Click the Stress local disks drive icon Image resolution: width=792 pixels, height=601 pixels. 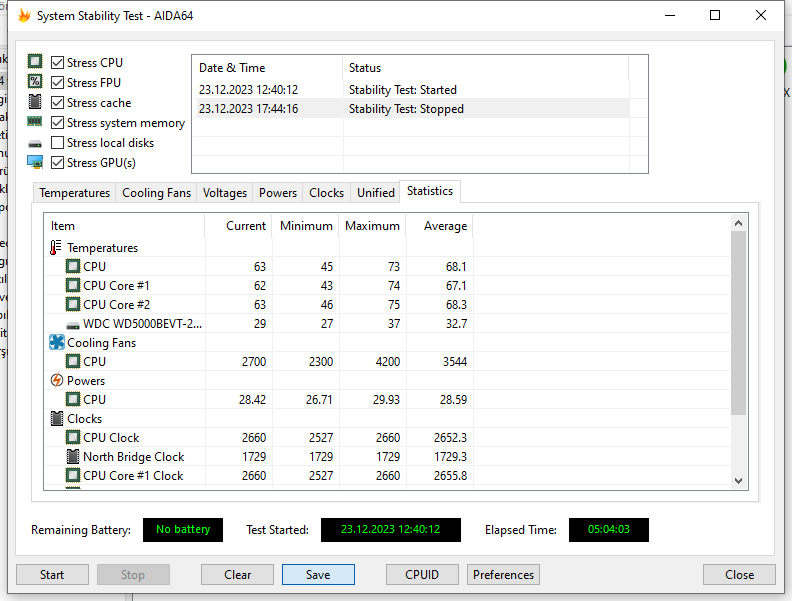[x=35, y=144]
